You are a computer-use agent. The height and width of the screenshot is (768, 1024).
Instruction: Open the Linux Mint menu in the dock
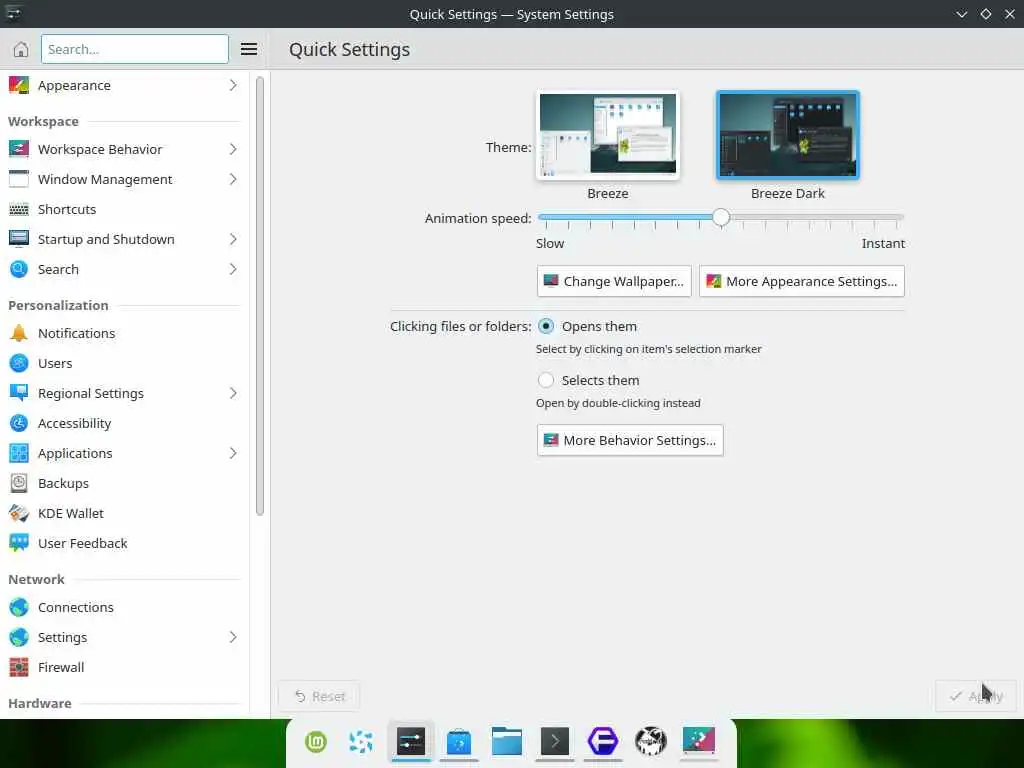(x=315, y=742)
